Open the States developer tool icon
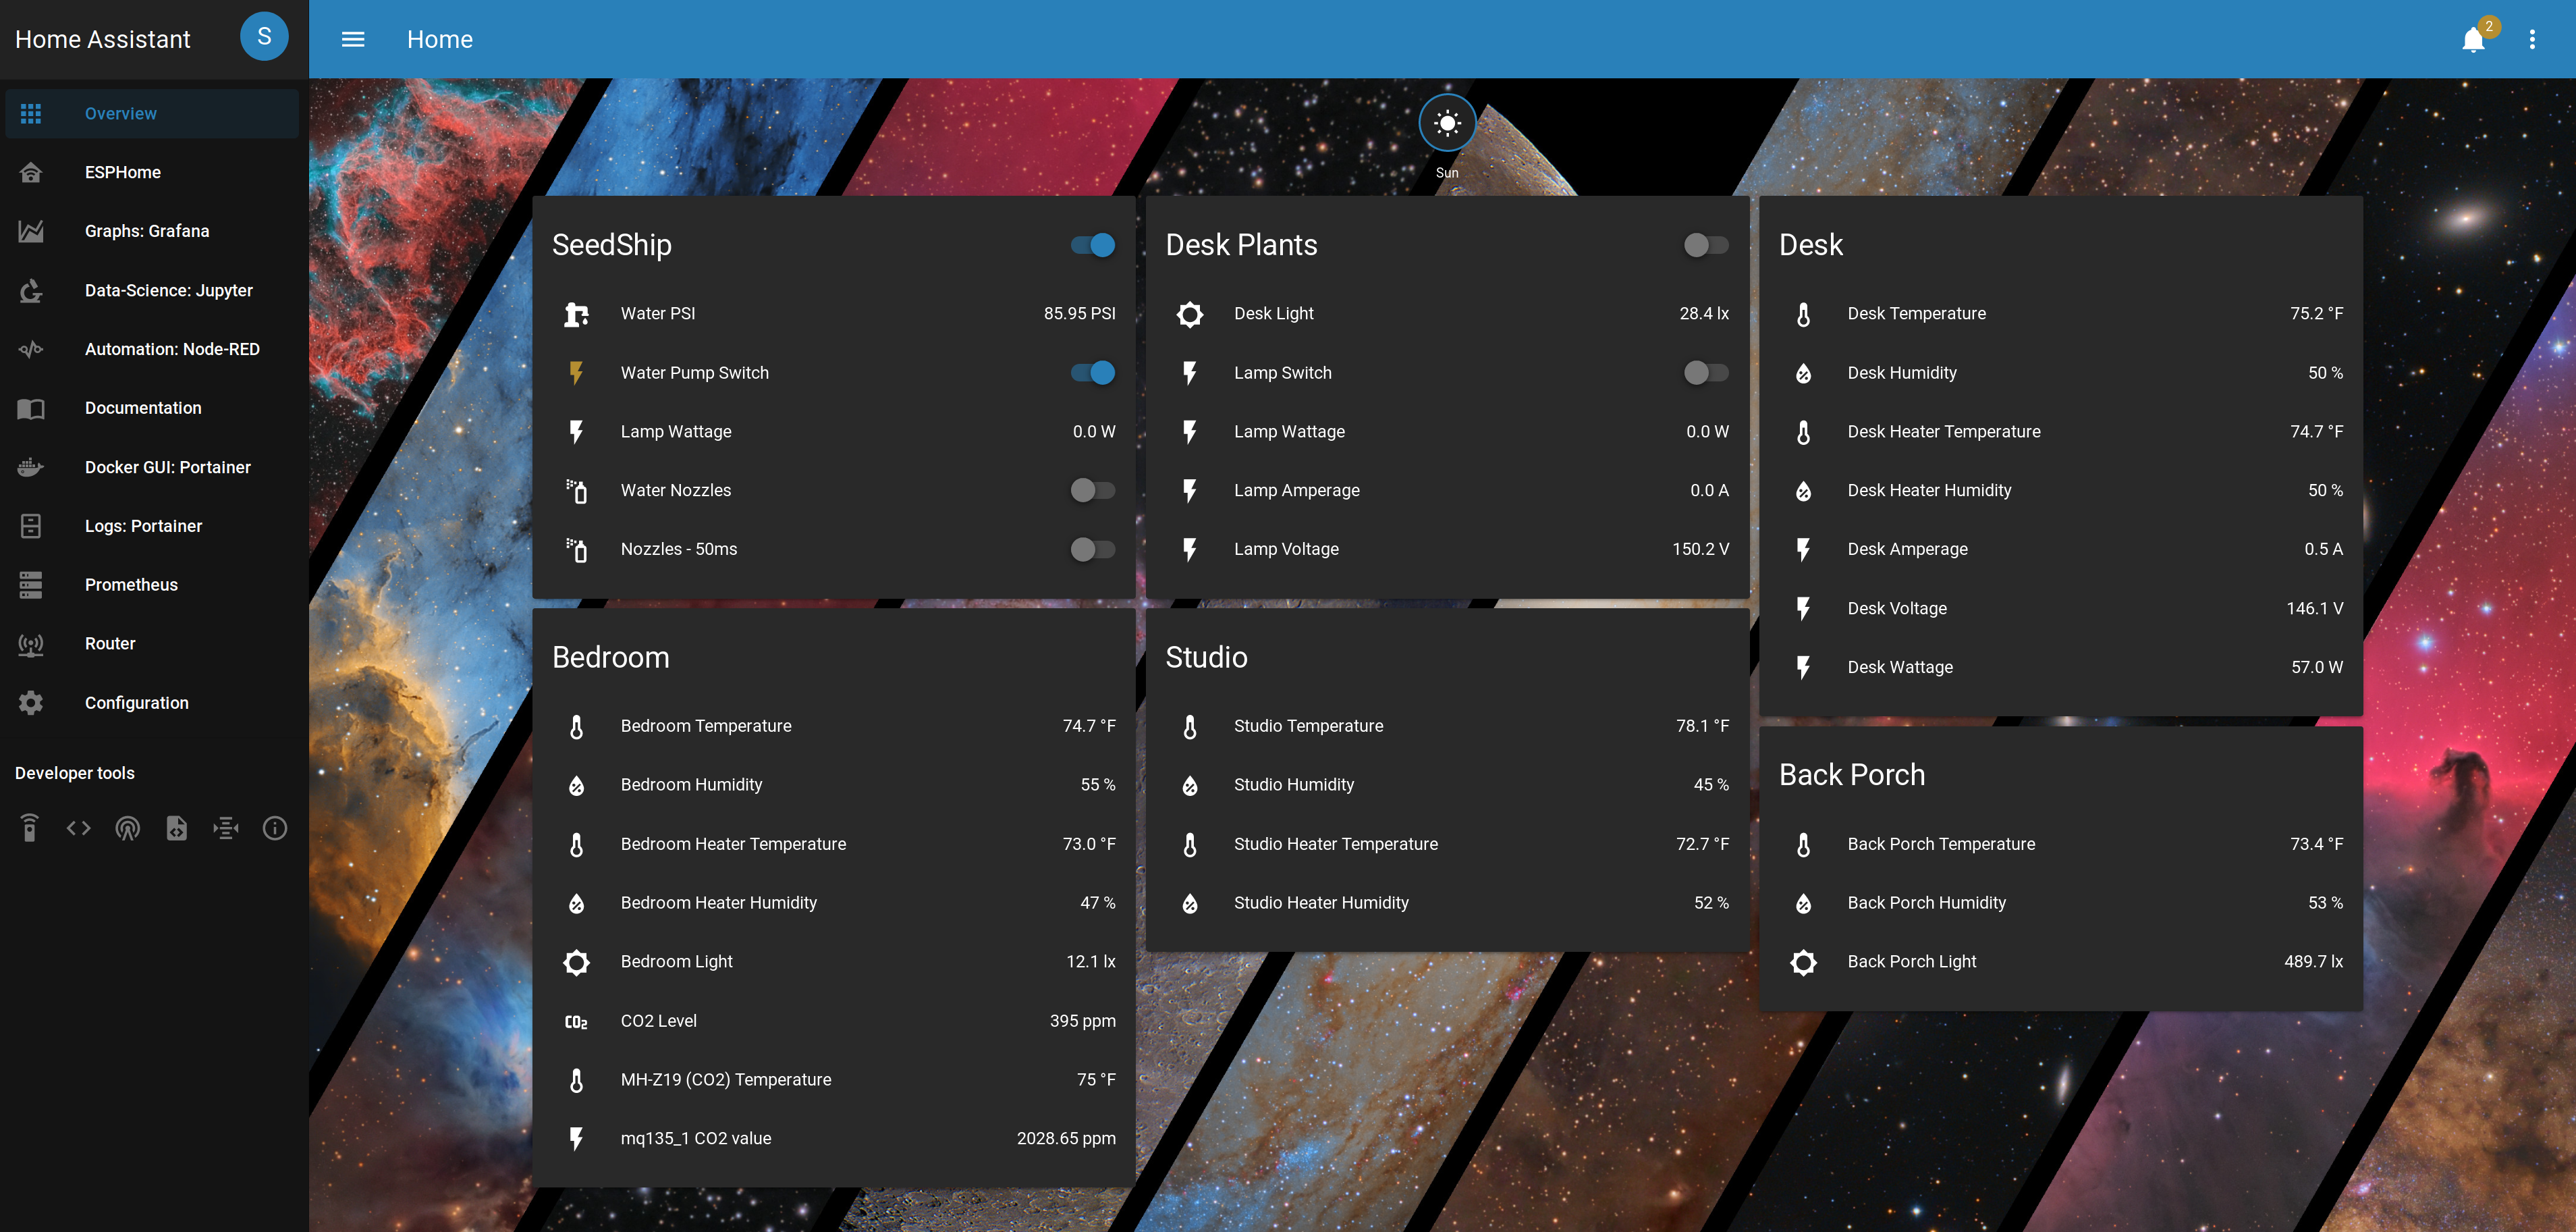This screenshot has height=1232, width=2576. pos(79,828)
